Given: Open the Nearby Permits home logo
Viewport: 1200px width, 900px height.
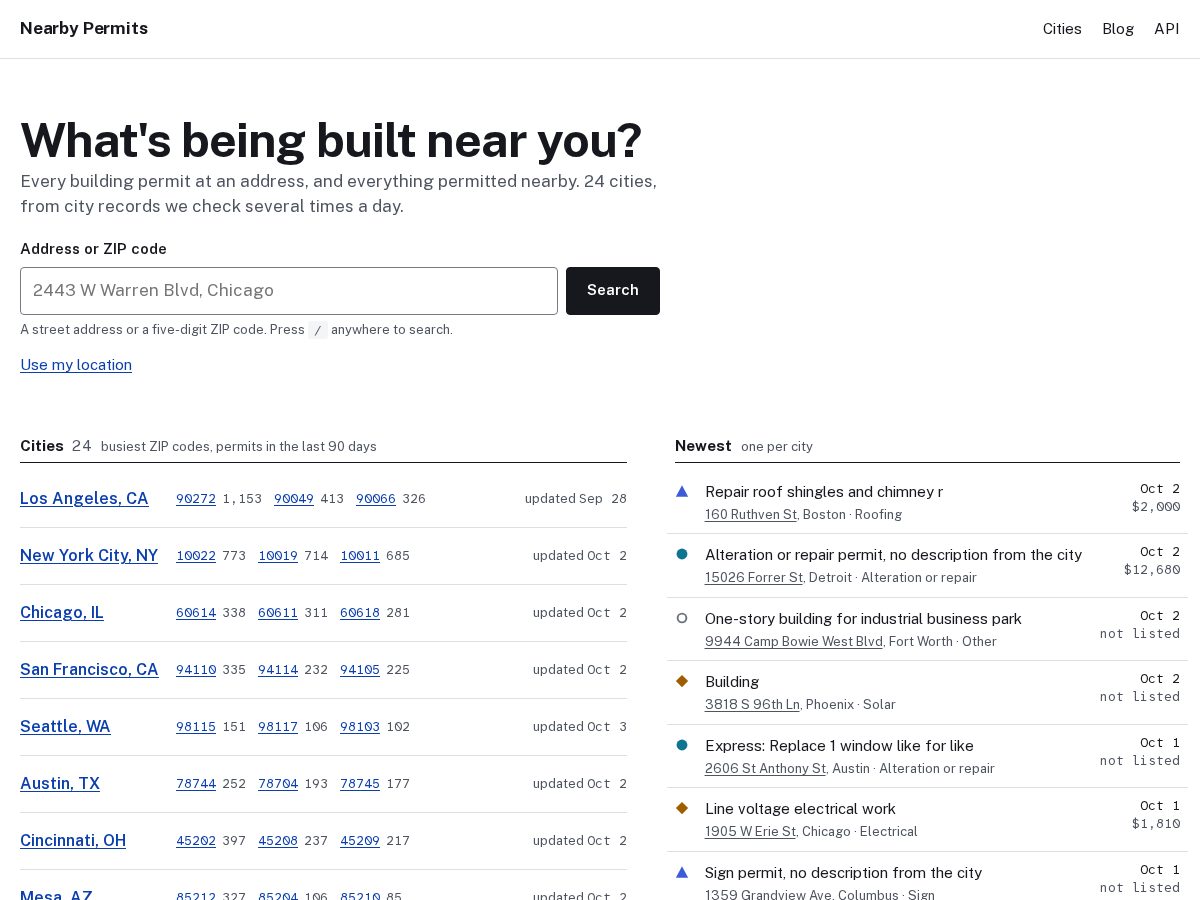Looking at the screenshot, I should click(x=84, y=28).
